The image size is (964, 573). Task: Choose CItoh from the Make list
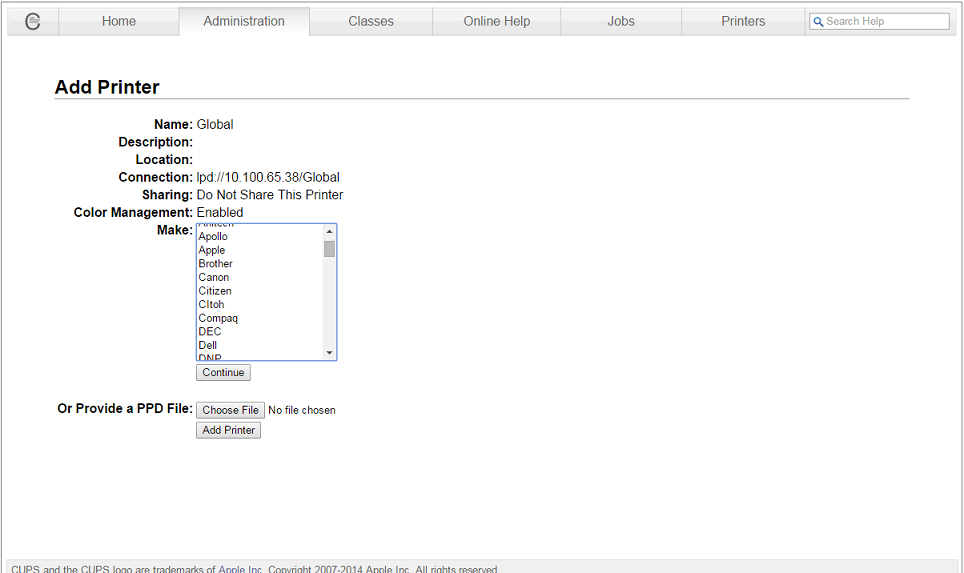[x=260, y=304]
